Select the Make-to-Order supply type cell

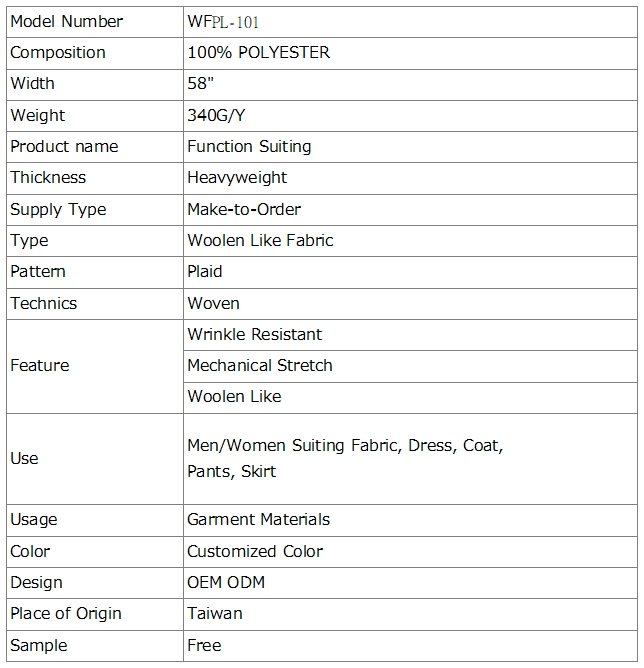(410, 210)
